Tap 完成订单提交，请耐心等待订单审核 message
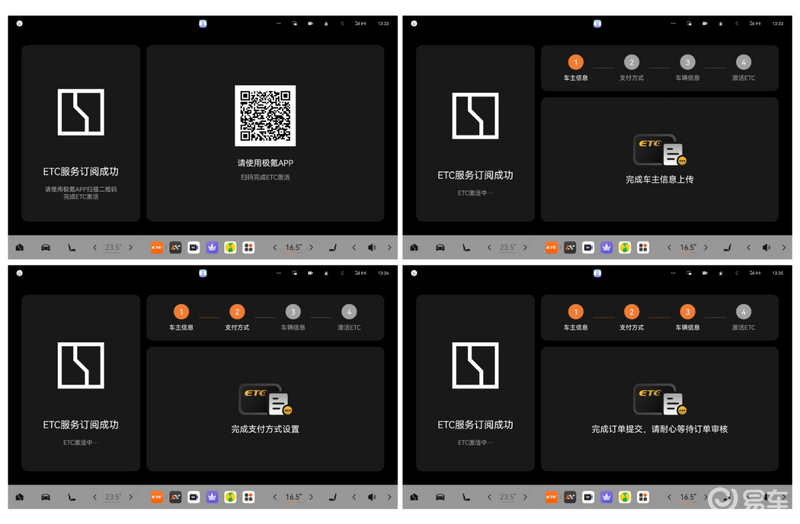The width and height of the screenshot is (800, 524). (x=660, y=429)
